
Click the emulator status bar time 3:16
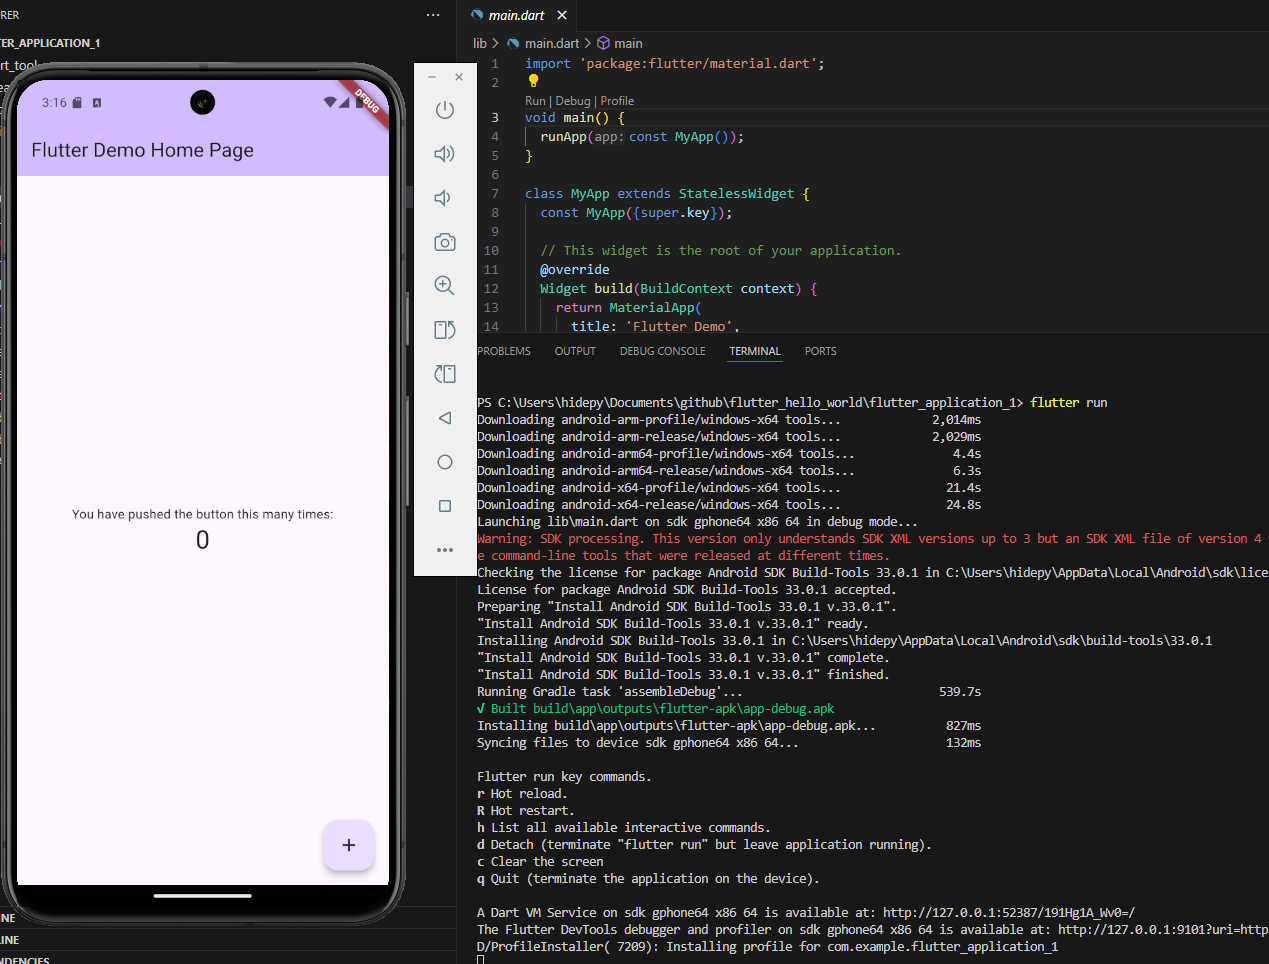[54, 102]
